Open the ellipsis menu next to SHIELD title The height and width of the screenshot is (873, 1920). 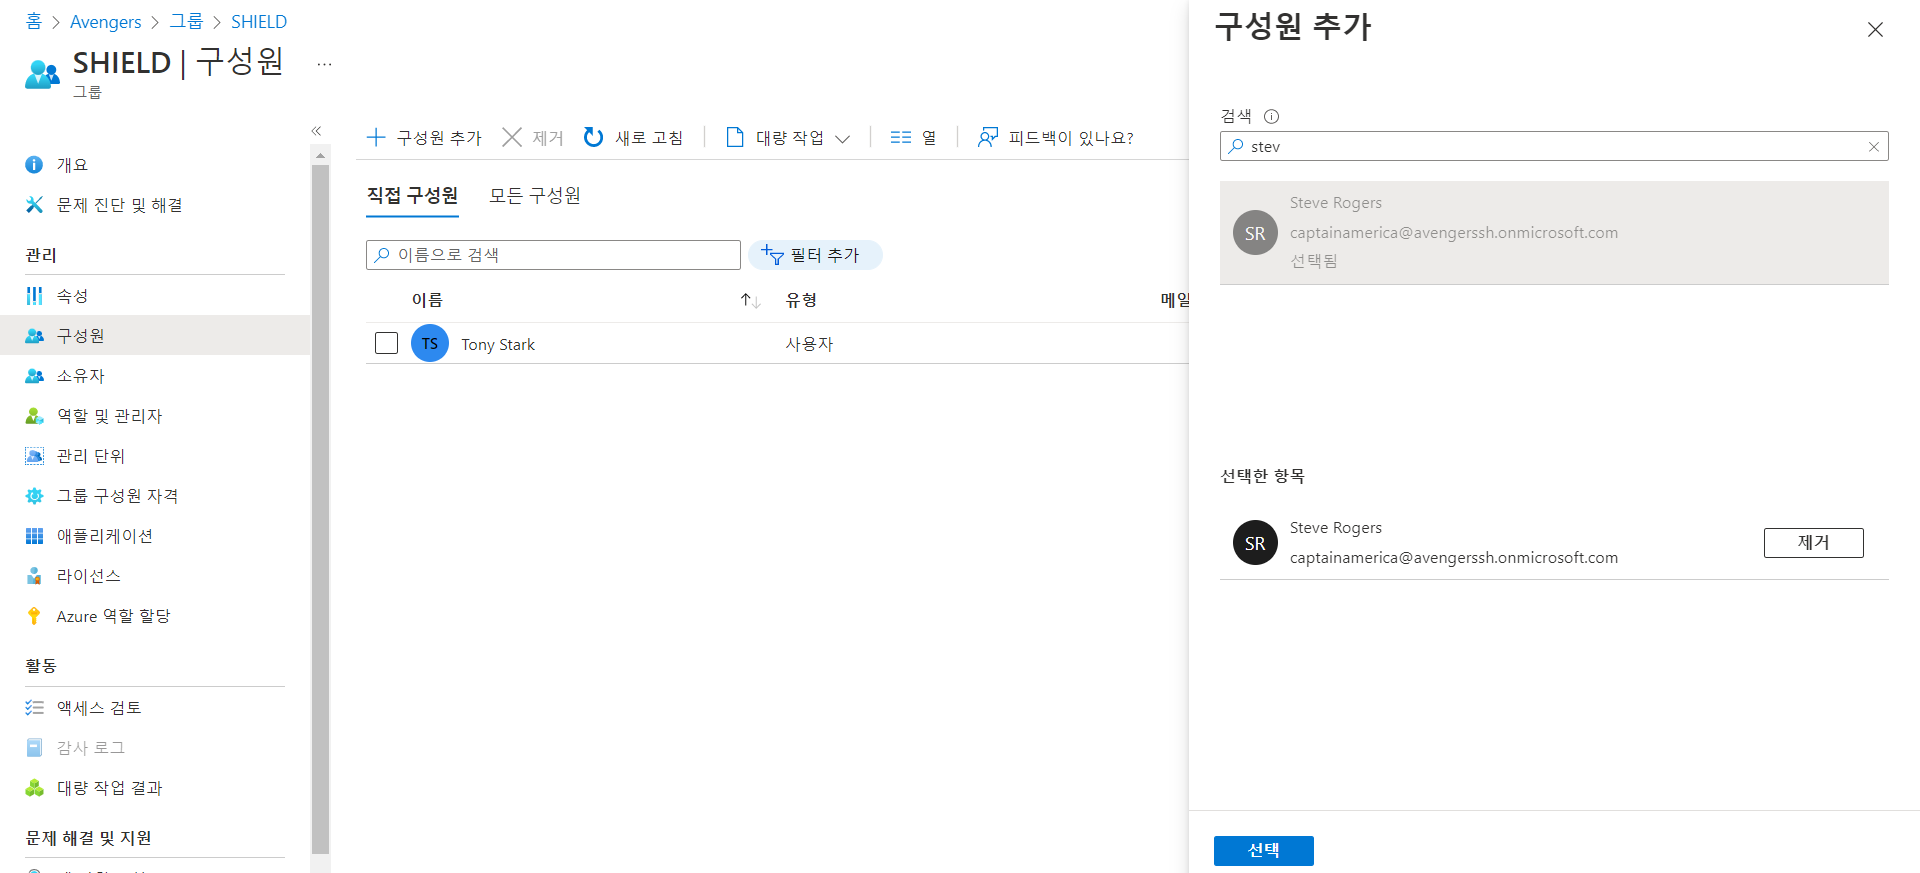click(324, 64)
